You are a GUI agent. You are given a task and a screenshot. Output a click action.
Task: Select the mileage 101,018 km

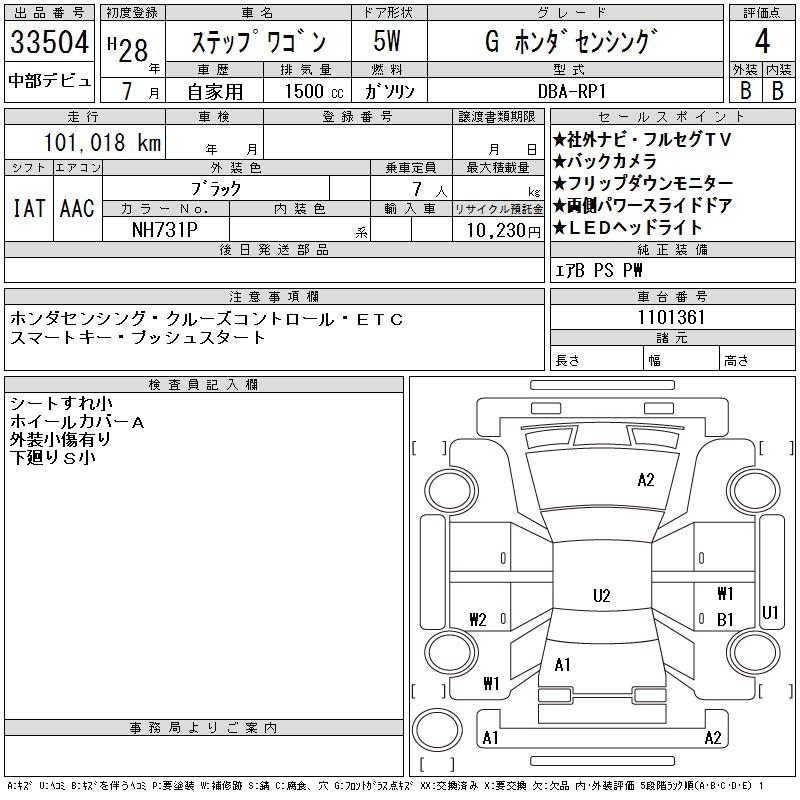(102, 142)
